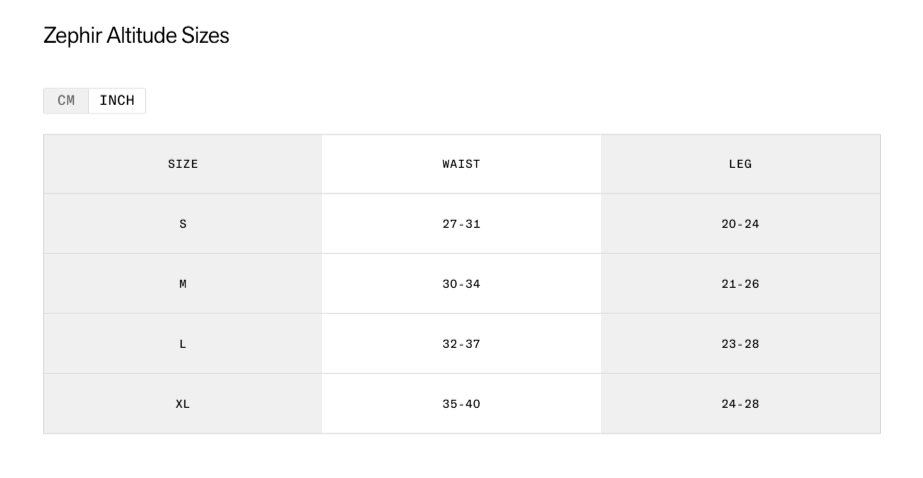Viewport: 923px width, 478px height.
Task: Click the waist measurement for size XL
Action: [x=461, y=404]
